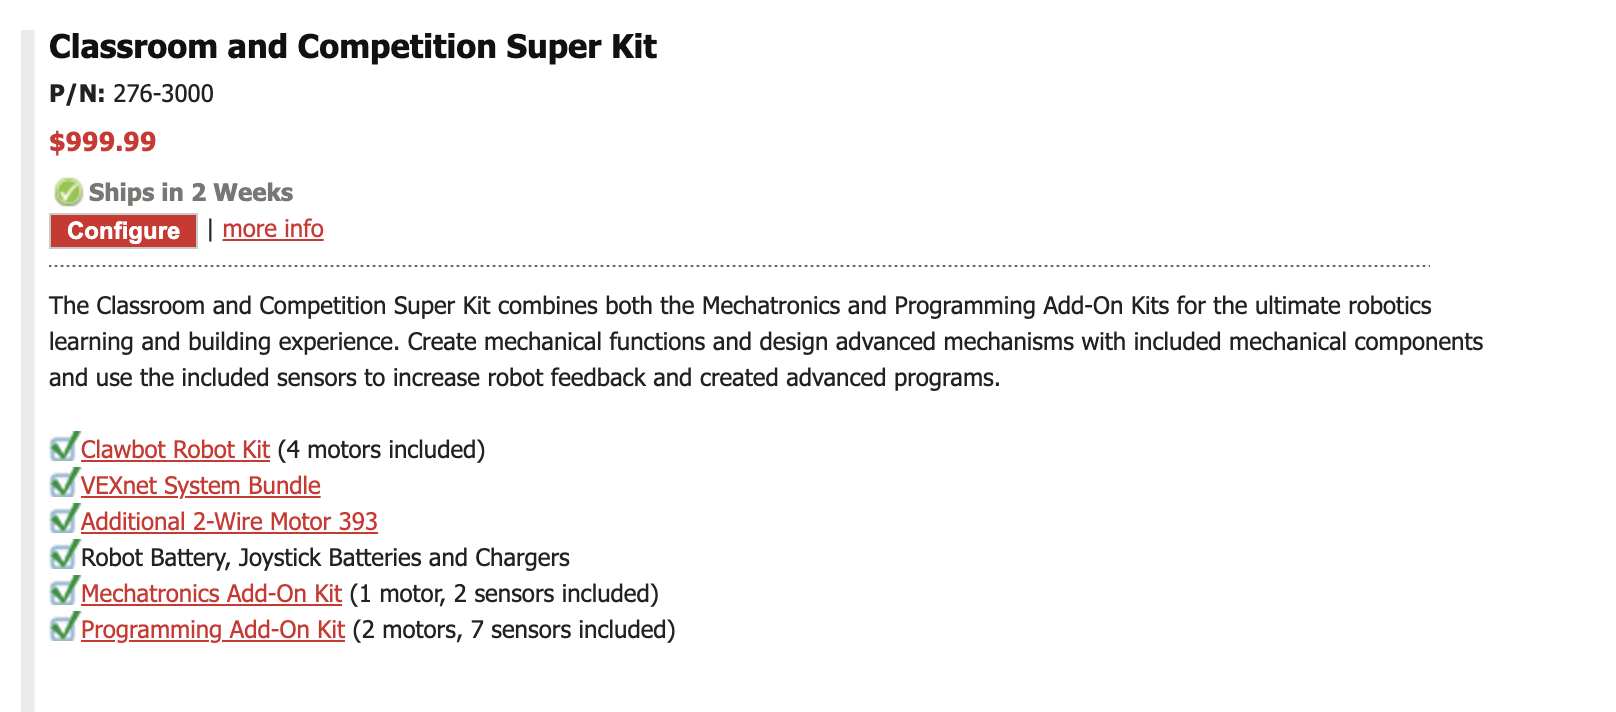Follow the VEXnet System Bundle link
The height and width of the screenshot is (712, 1616).
click(x=200, y=486)
